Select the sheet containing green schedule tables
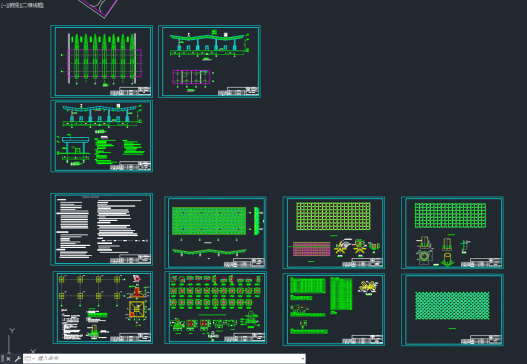Screen dimensions: 527x364 pyautogui.click(x=334, y=310)
